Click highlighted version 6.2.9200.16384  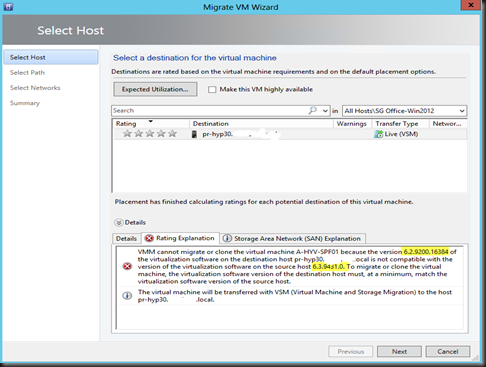426,252
